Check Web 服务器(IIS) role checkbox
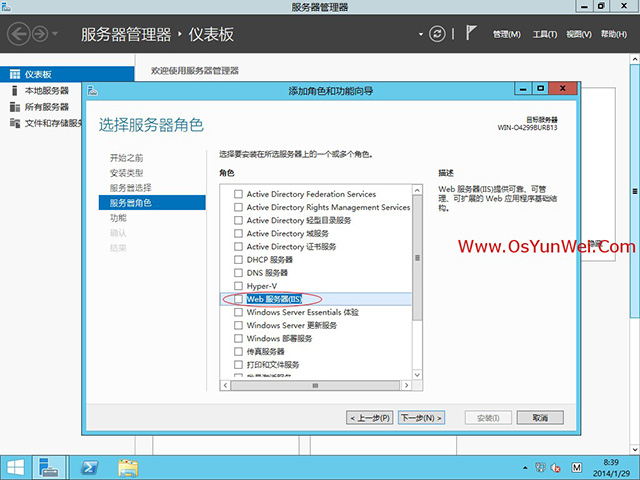 coord(238,299)
